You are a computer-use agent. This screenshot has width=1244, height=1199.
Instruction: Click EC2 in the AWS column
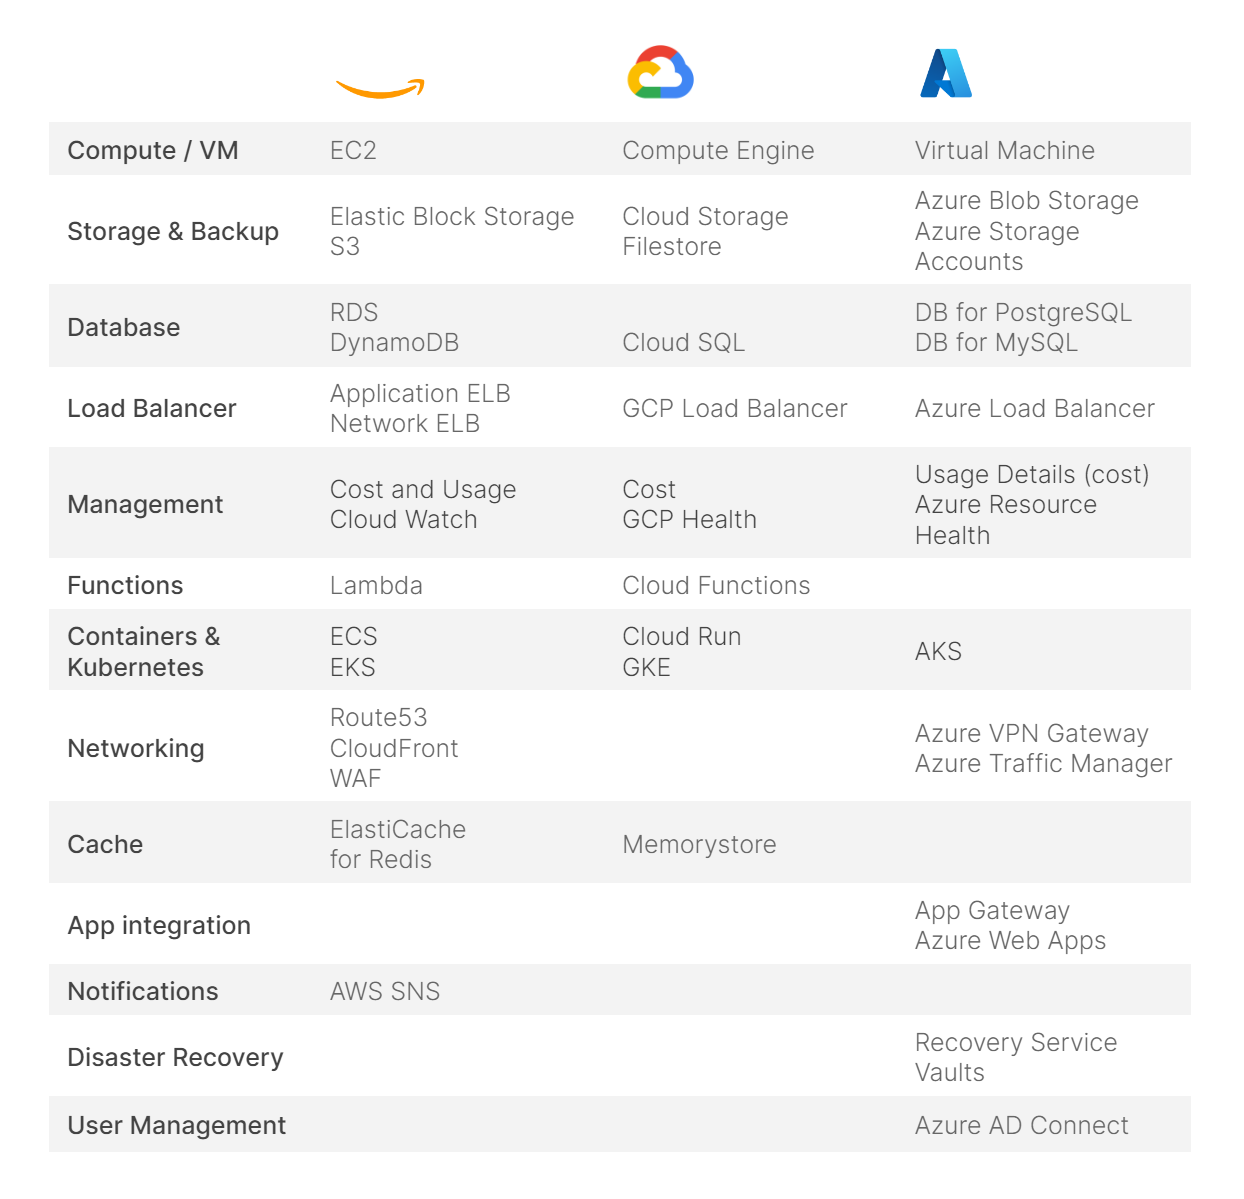coord(353,150)
